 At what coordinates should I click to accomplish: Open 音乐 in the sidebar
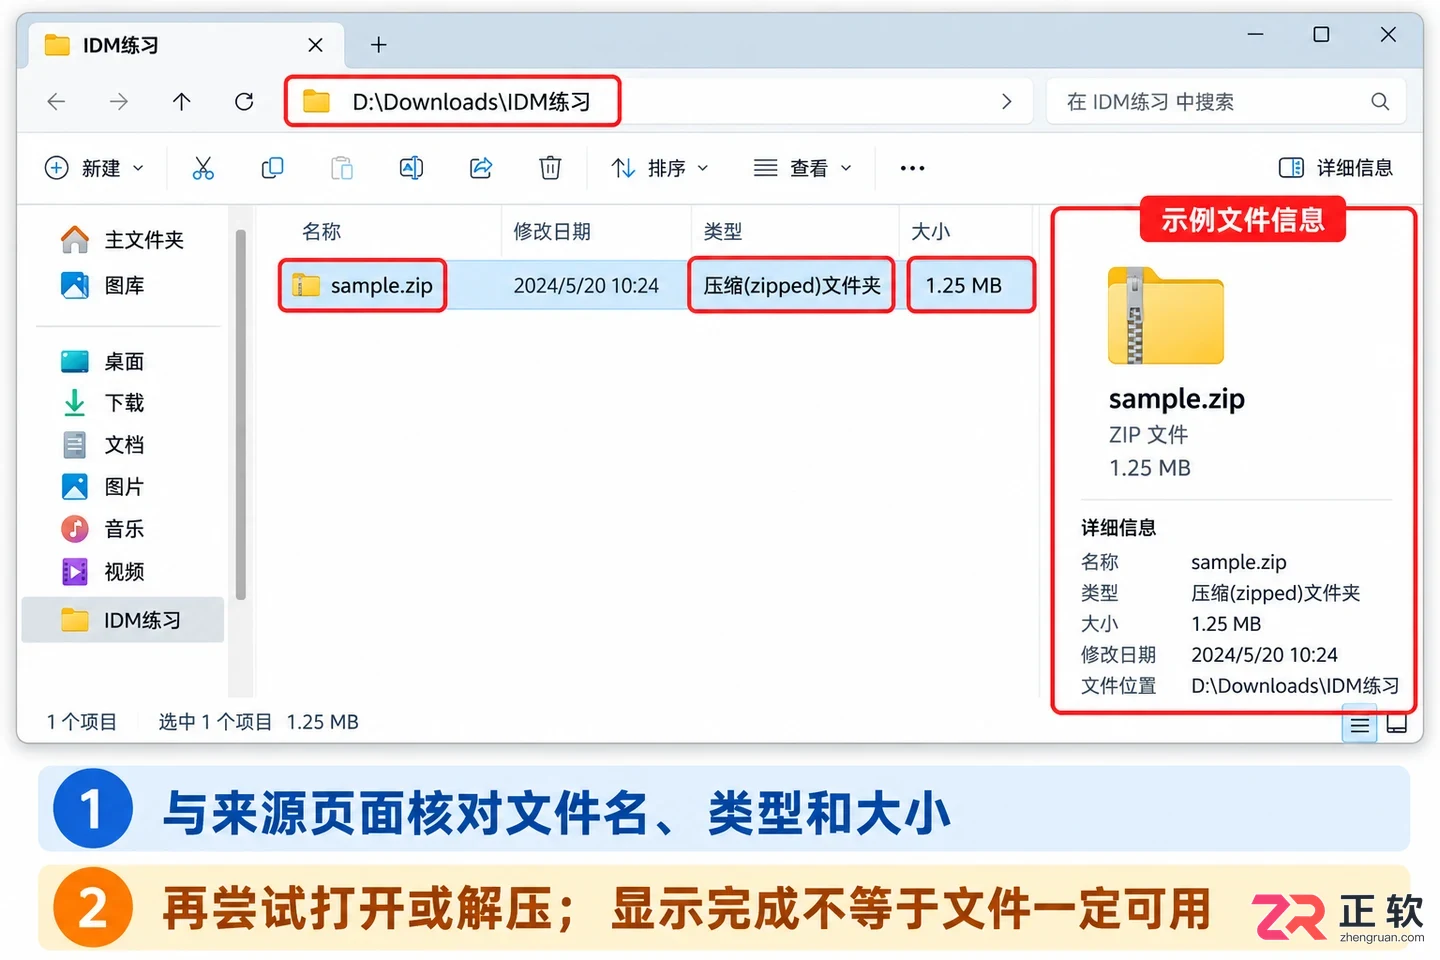[x=103, y=529]
